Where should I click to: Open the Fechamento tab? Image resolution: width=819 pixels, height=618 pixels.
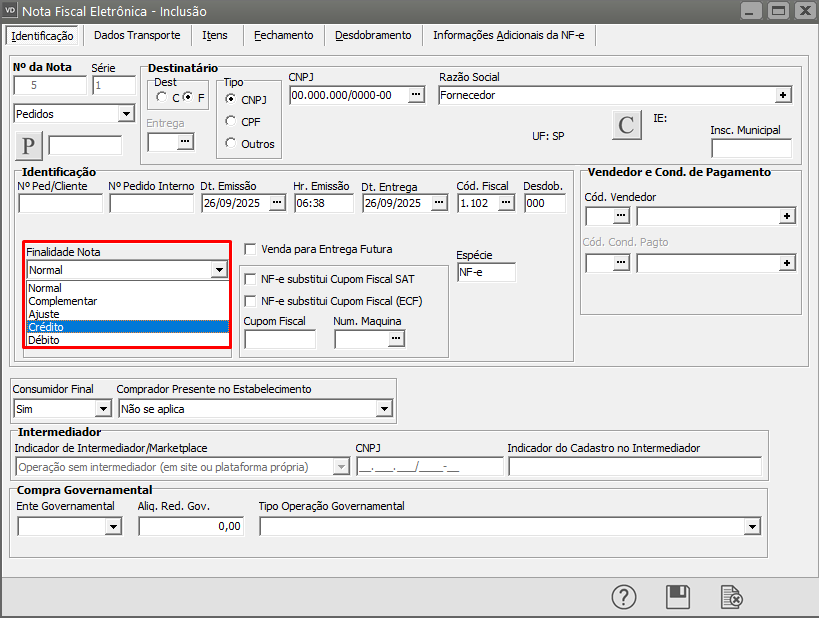[x=283, y=35]
